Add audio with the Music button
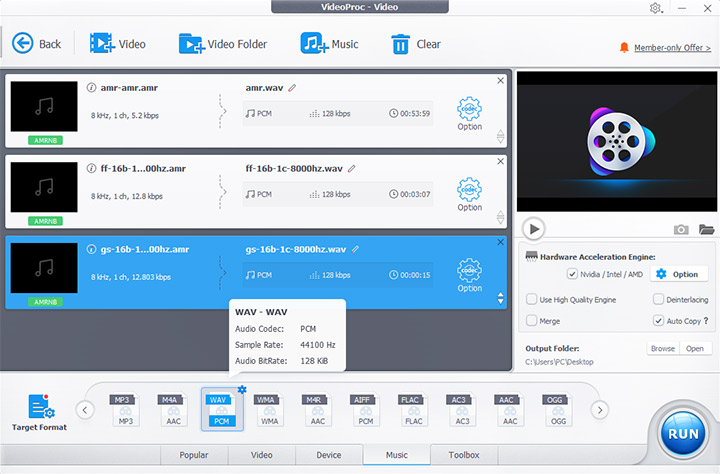The image size is (720, 474). 329,44
